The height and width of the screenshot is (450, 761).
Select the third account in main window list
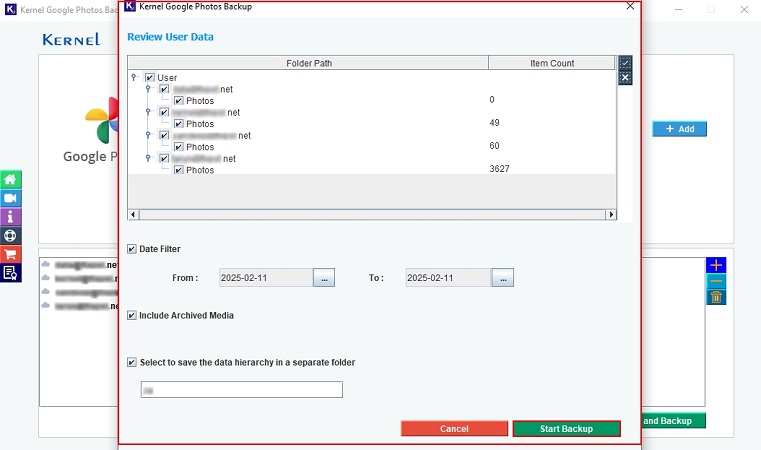click(x=80, y=292)
